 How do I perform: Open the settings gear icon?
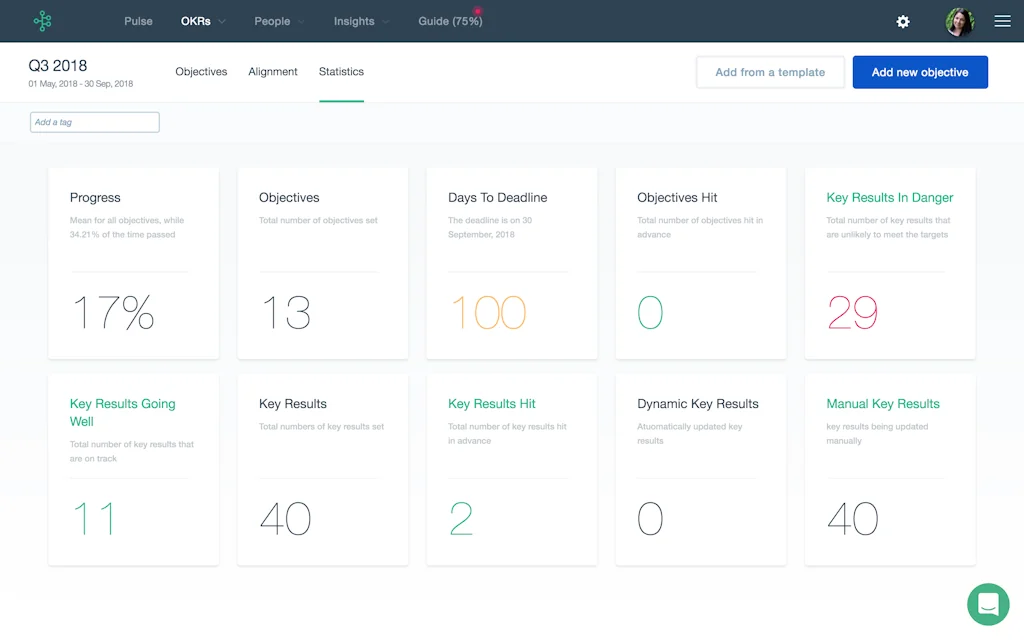pyautogui.click(x=903, y=21)
